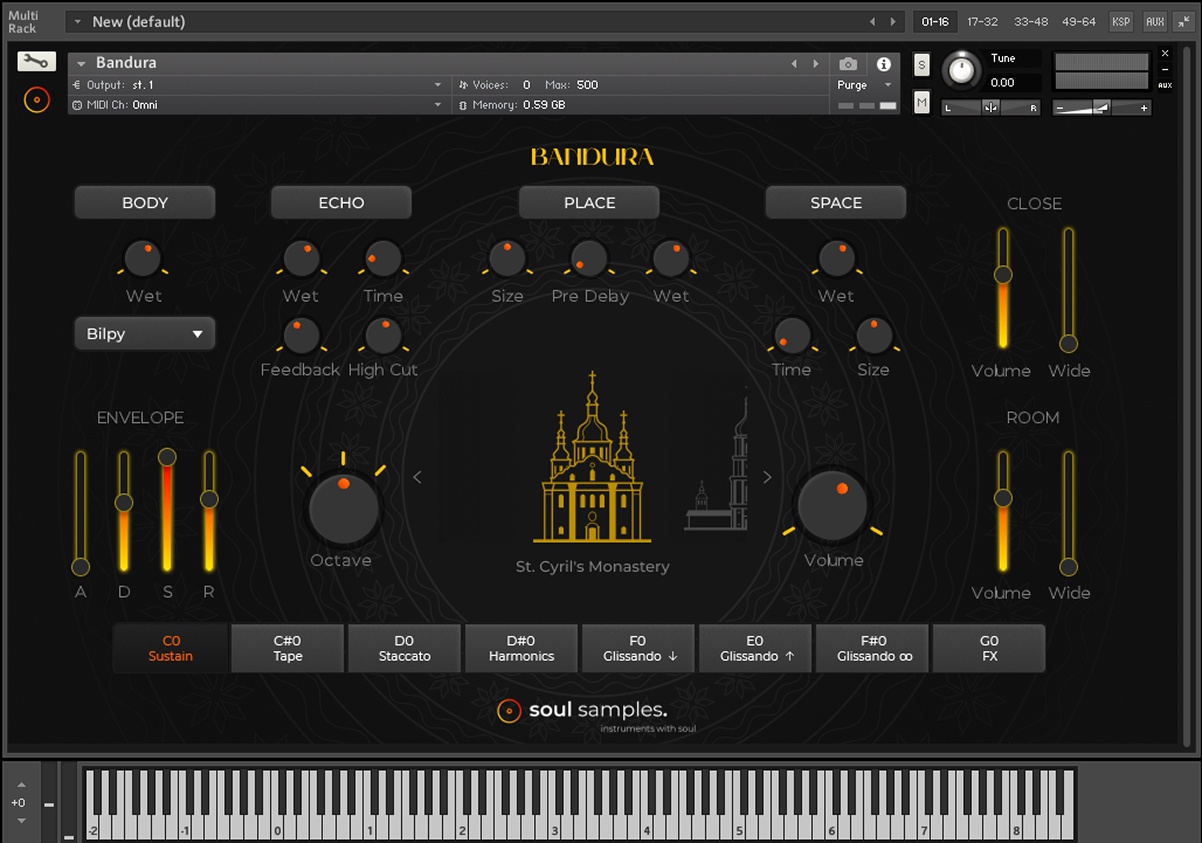Viewport: 1202px width, 843px height.
Task: Show instrument info with the i icon
Action: (x=883, y=64)
